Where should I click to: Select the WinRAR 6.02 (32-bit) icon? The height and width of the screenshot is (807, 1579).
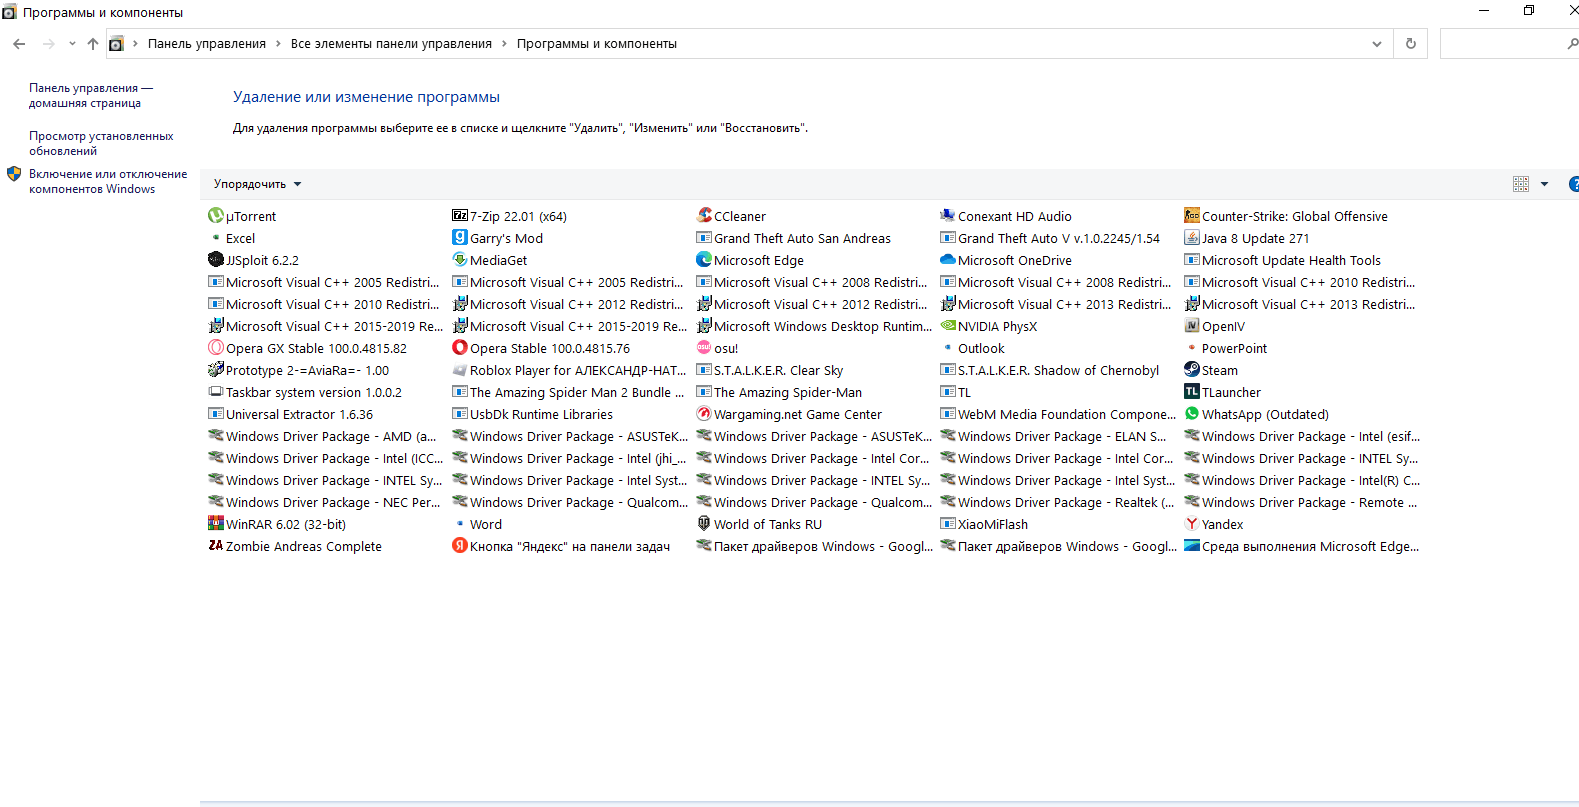point(215,523)
